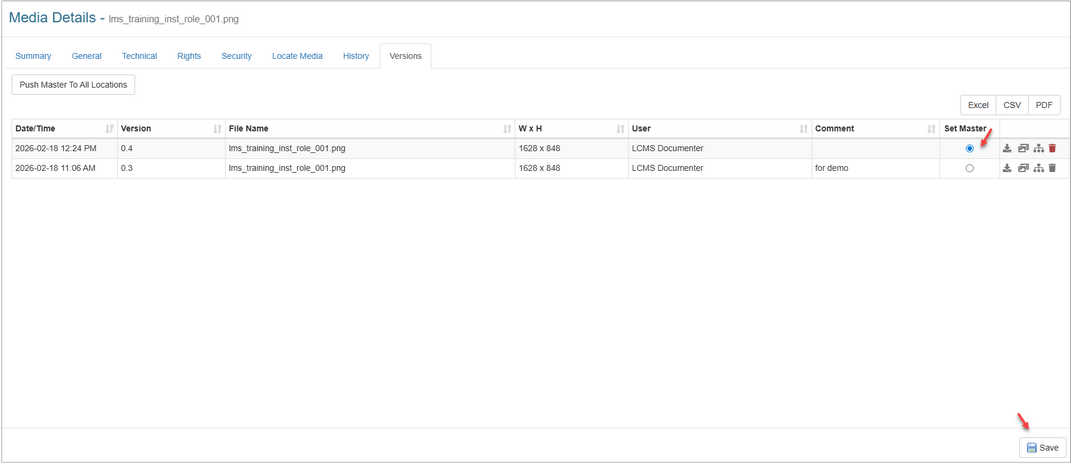The image size is (1071, 464).
Task: Click the hierarchy icon for version 0.4
Action: 1038,148
